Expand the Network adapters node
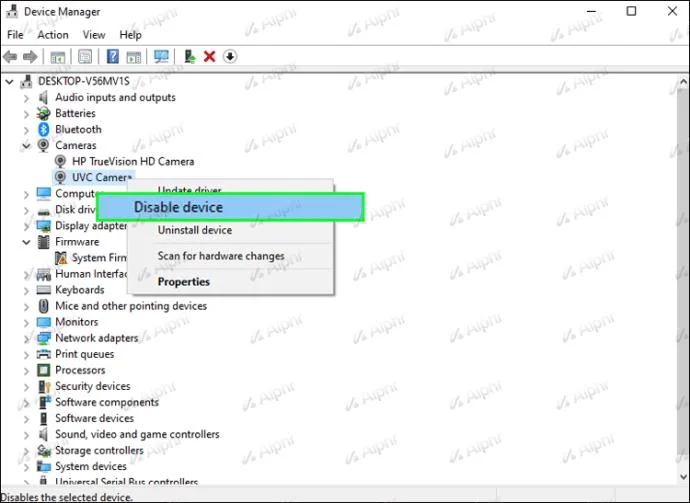The image size is (690, 503). pos(26,338)
